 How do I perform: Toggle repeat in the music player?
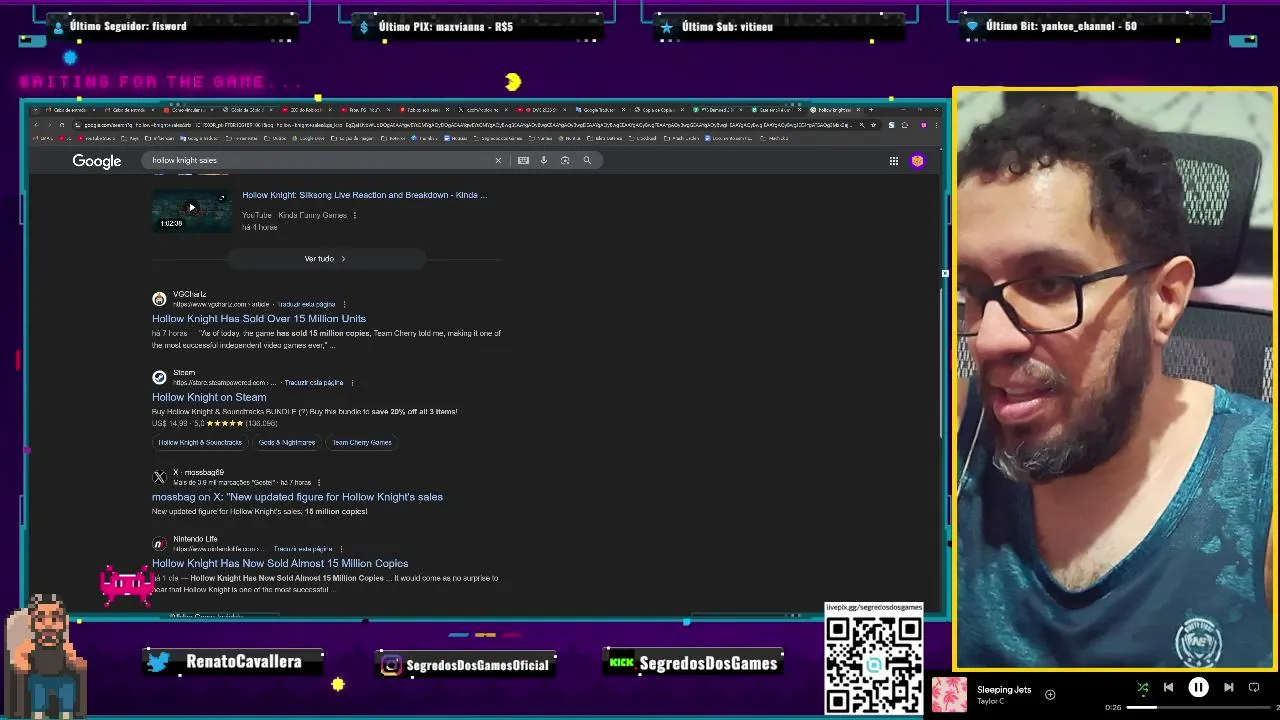pos(1254,687)
